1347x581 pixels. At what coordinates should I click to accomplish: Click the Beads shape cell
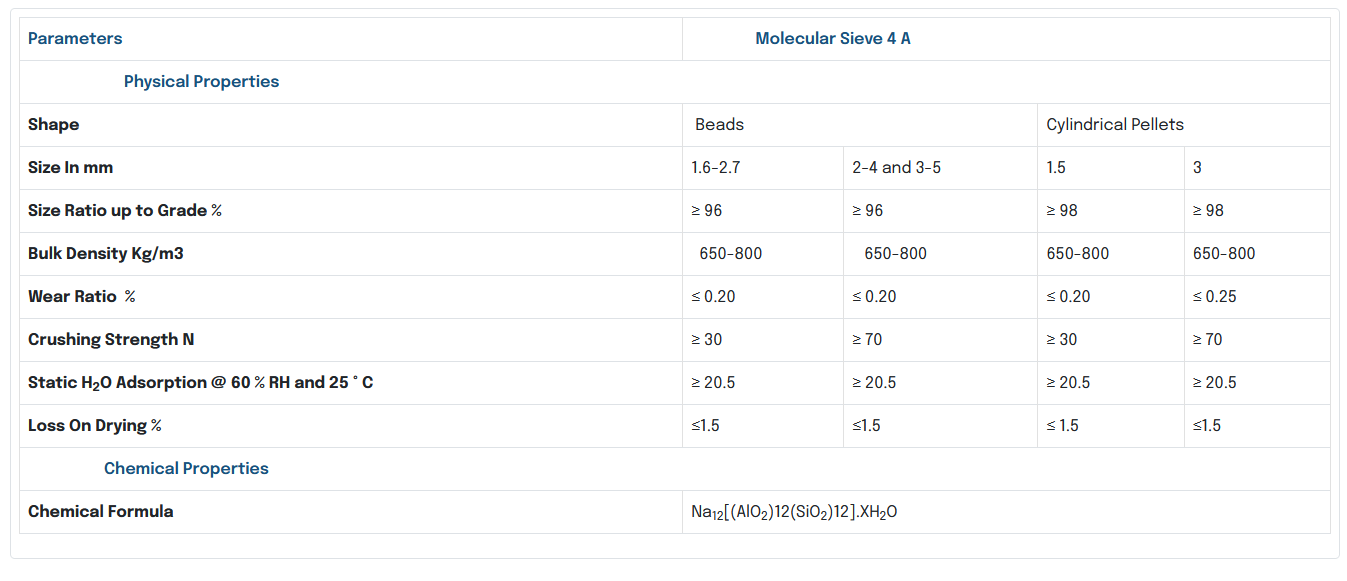click(x=719, y=125)
